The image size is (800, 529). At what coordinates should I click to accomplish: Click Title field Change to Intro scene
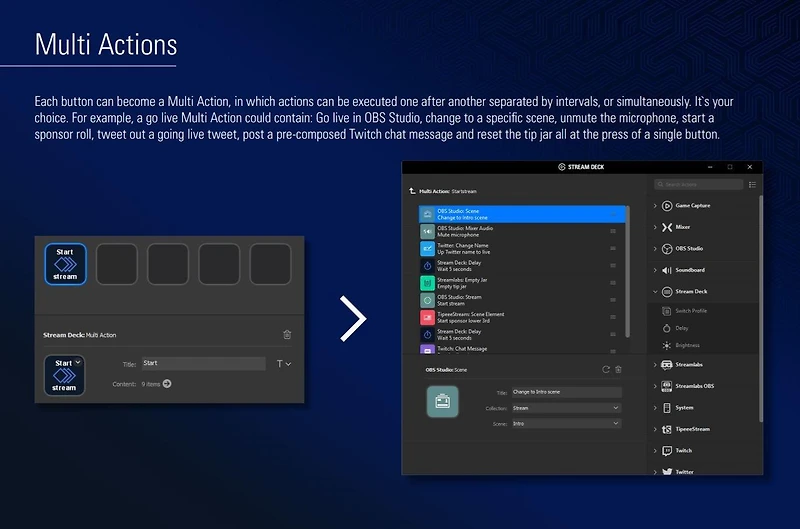(x=567, y=392)
